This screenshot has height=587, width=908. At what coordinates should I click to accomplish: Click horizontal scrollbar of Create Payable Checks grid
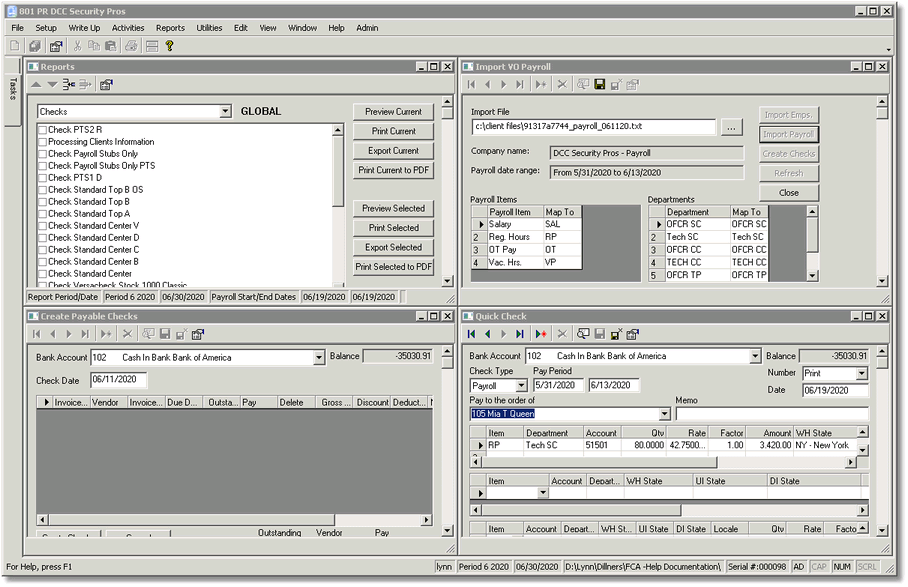pos(233,520)
